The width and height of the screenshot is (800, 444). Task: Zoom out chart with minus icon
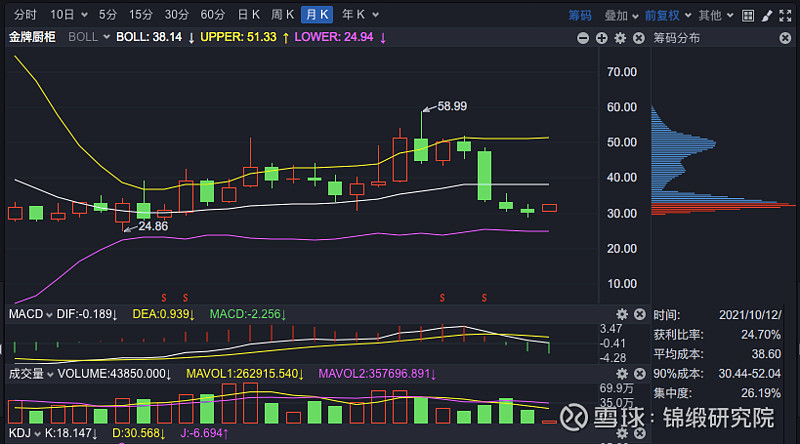(584, 38)
